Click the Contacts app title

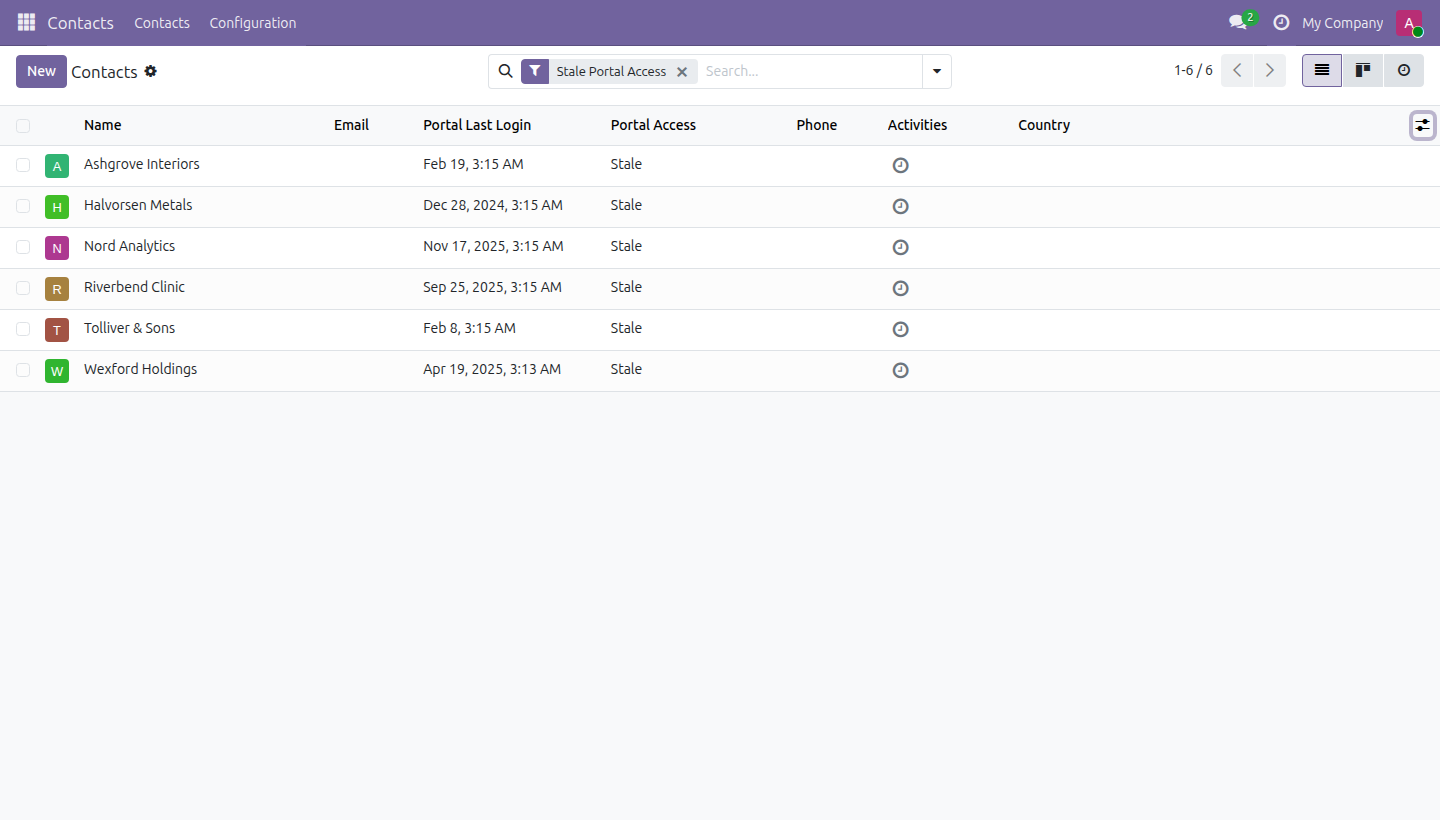[x=81, y=23]
